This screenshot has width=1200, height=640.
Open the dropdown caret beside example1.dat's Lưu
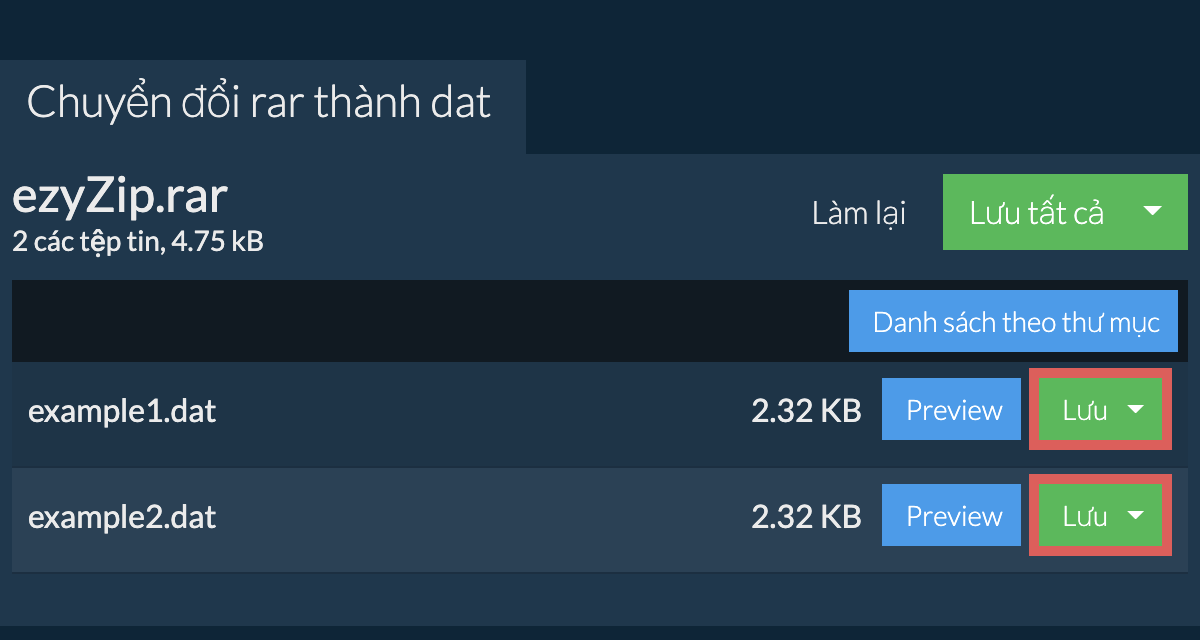[1135, 410]
